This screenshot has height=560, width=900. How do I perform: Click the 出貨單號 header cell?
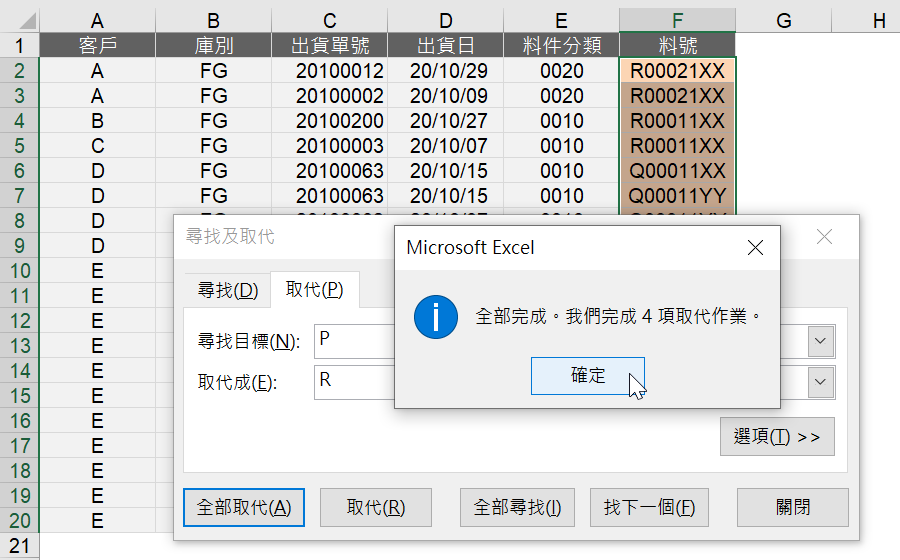[x=329, y=45]
